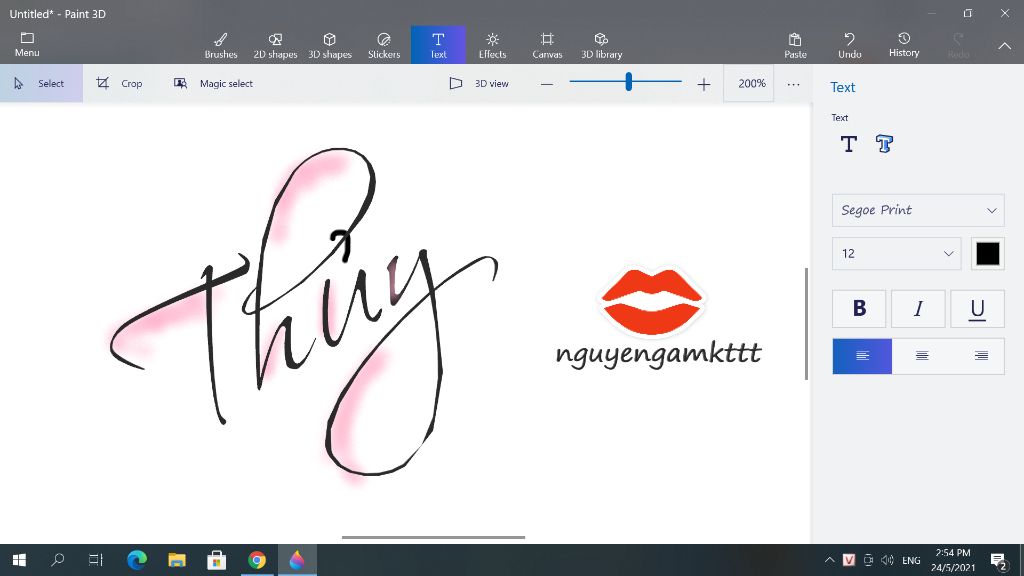Select the 2D text option
Viewport: 1024px width, 576px height.
pyautogui.click(x=848, y=144)
